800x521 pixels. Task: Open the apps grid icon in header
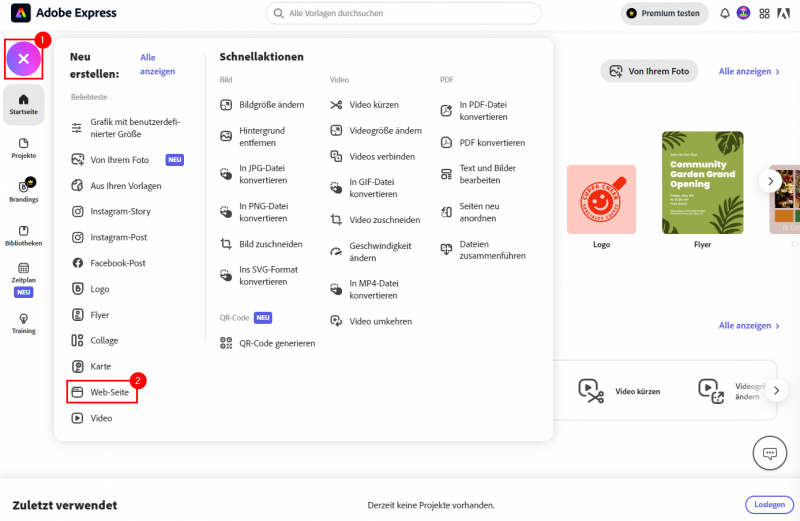point(764,13)
